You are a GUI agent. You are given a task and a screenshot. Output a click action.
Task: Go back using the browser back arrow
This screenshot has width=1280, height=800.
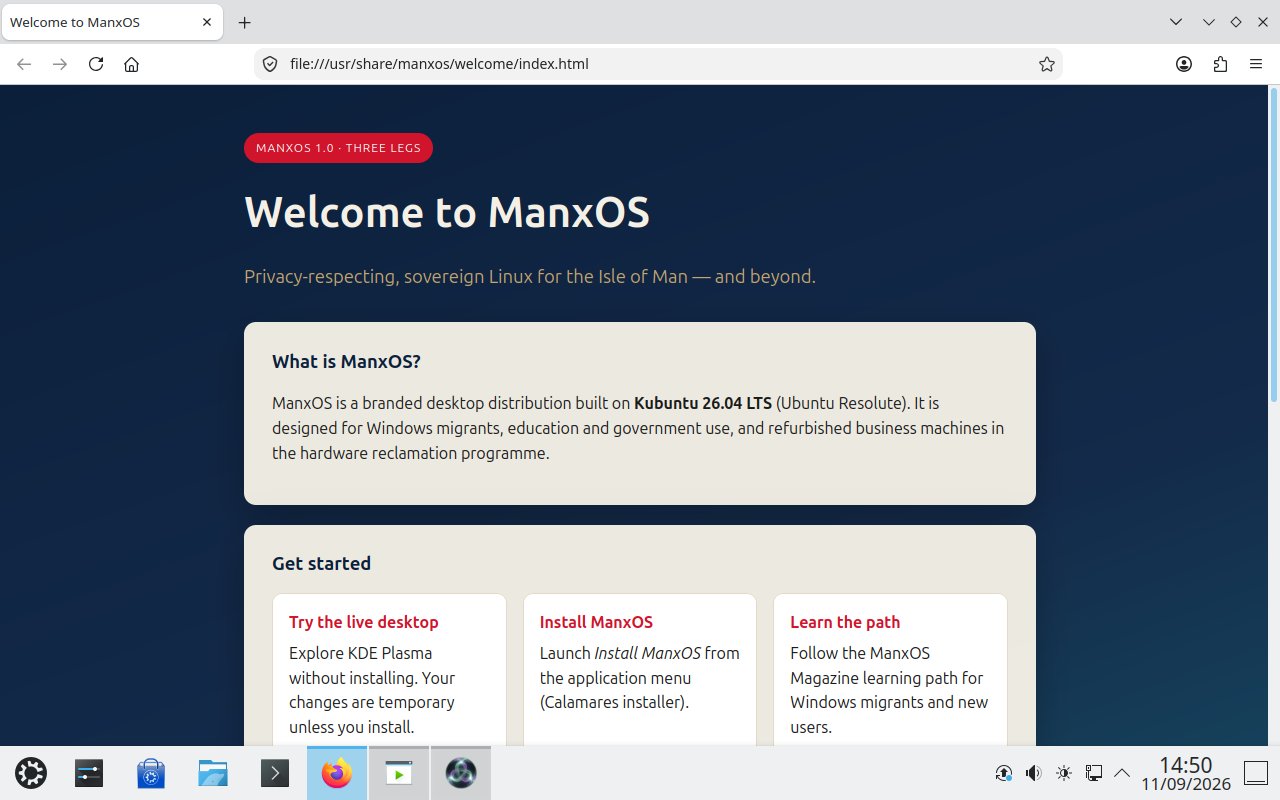(25, 64)
